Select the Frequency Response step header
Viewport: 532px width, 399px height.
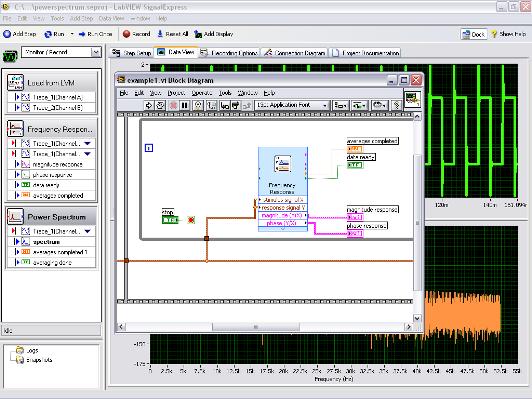pyautogui.click(x=52, y=129)
